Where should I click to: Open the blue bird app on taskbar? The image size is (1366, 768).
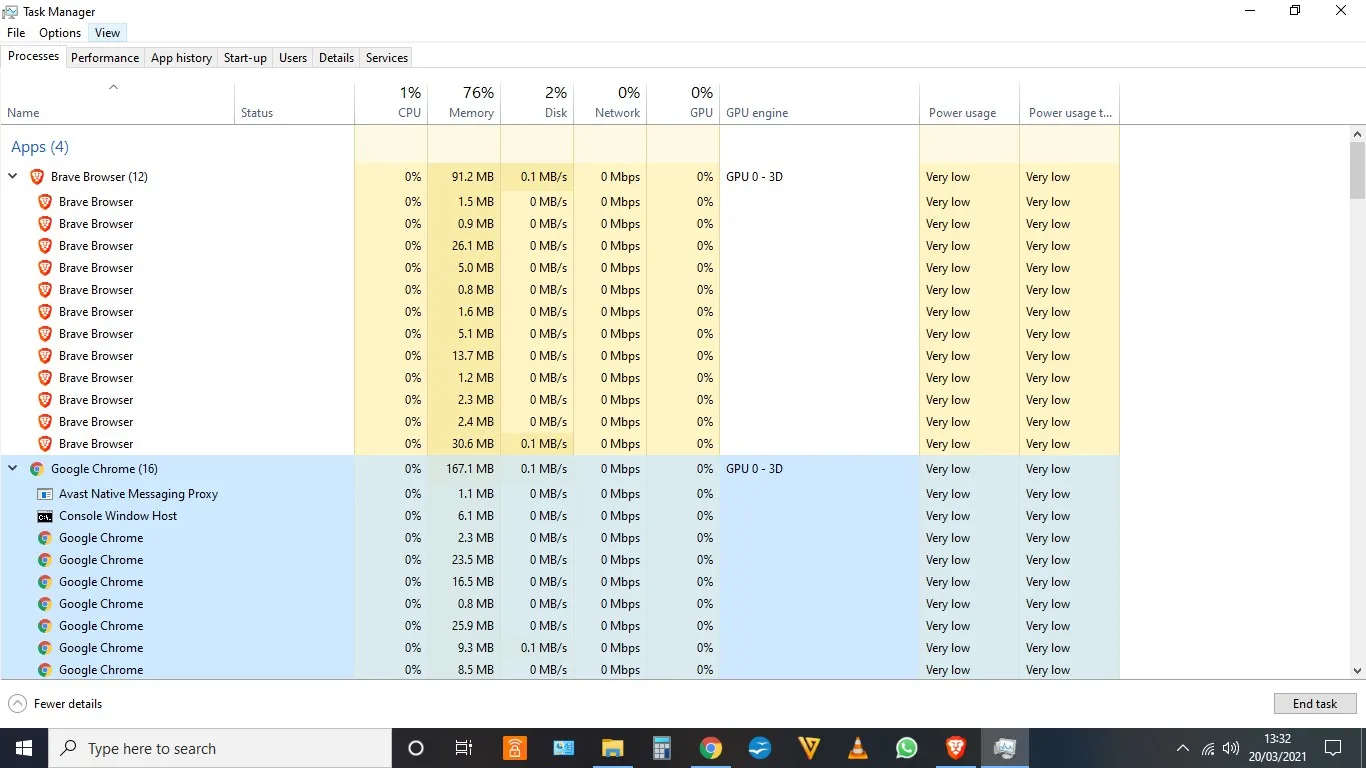759,748
